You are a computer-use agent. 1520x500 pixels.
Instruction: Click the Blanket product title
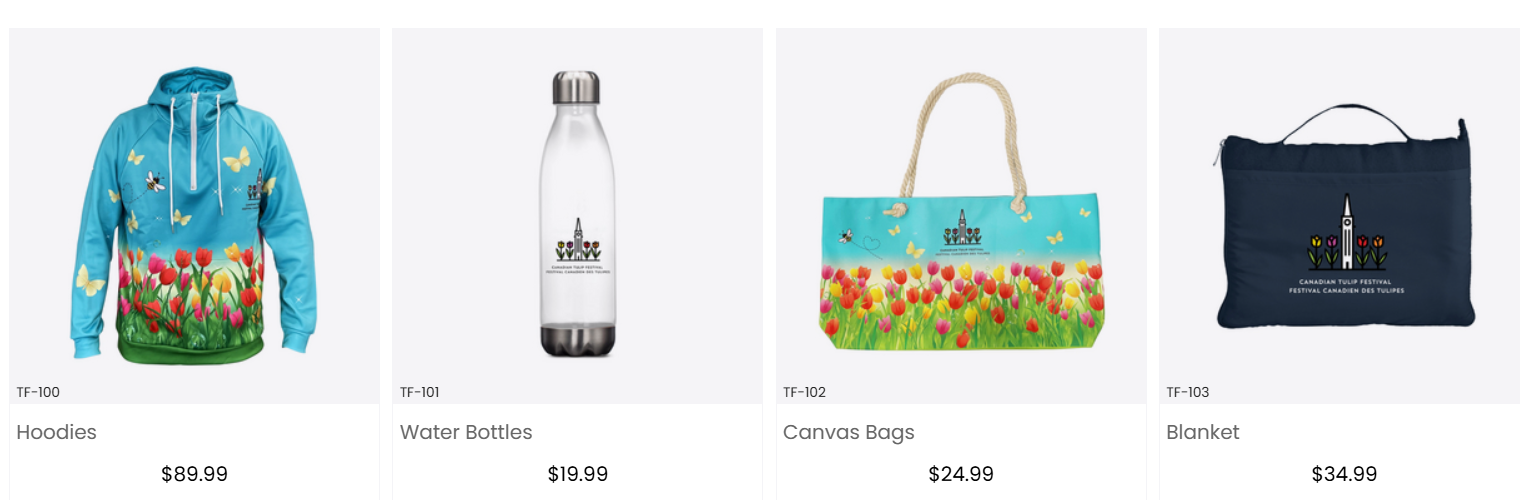click(1203, 432)
